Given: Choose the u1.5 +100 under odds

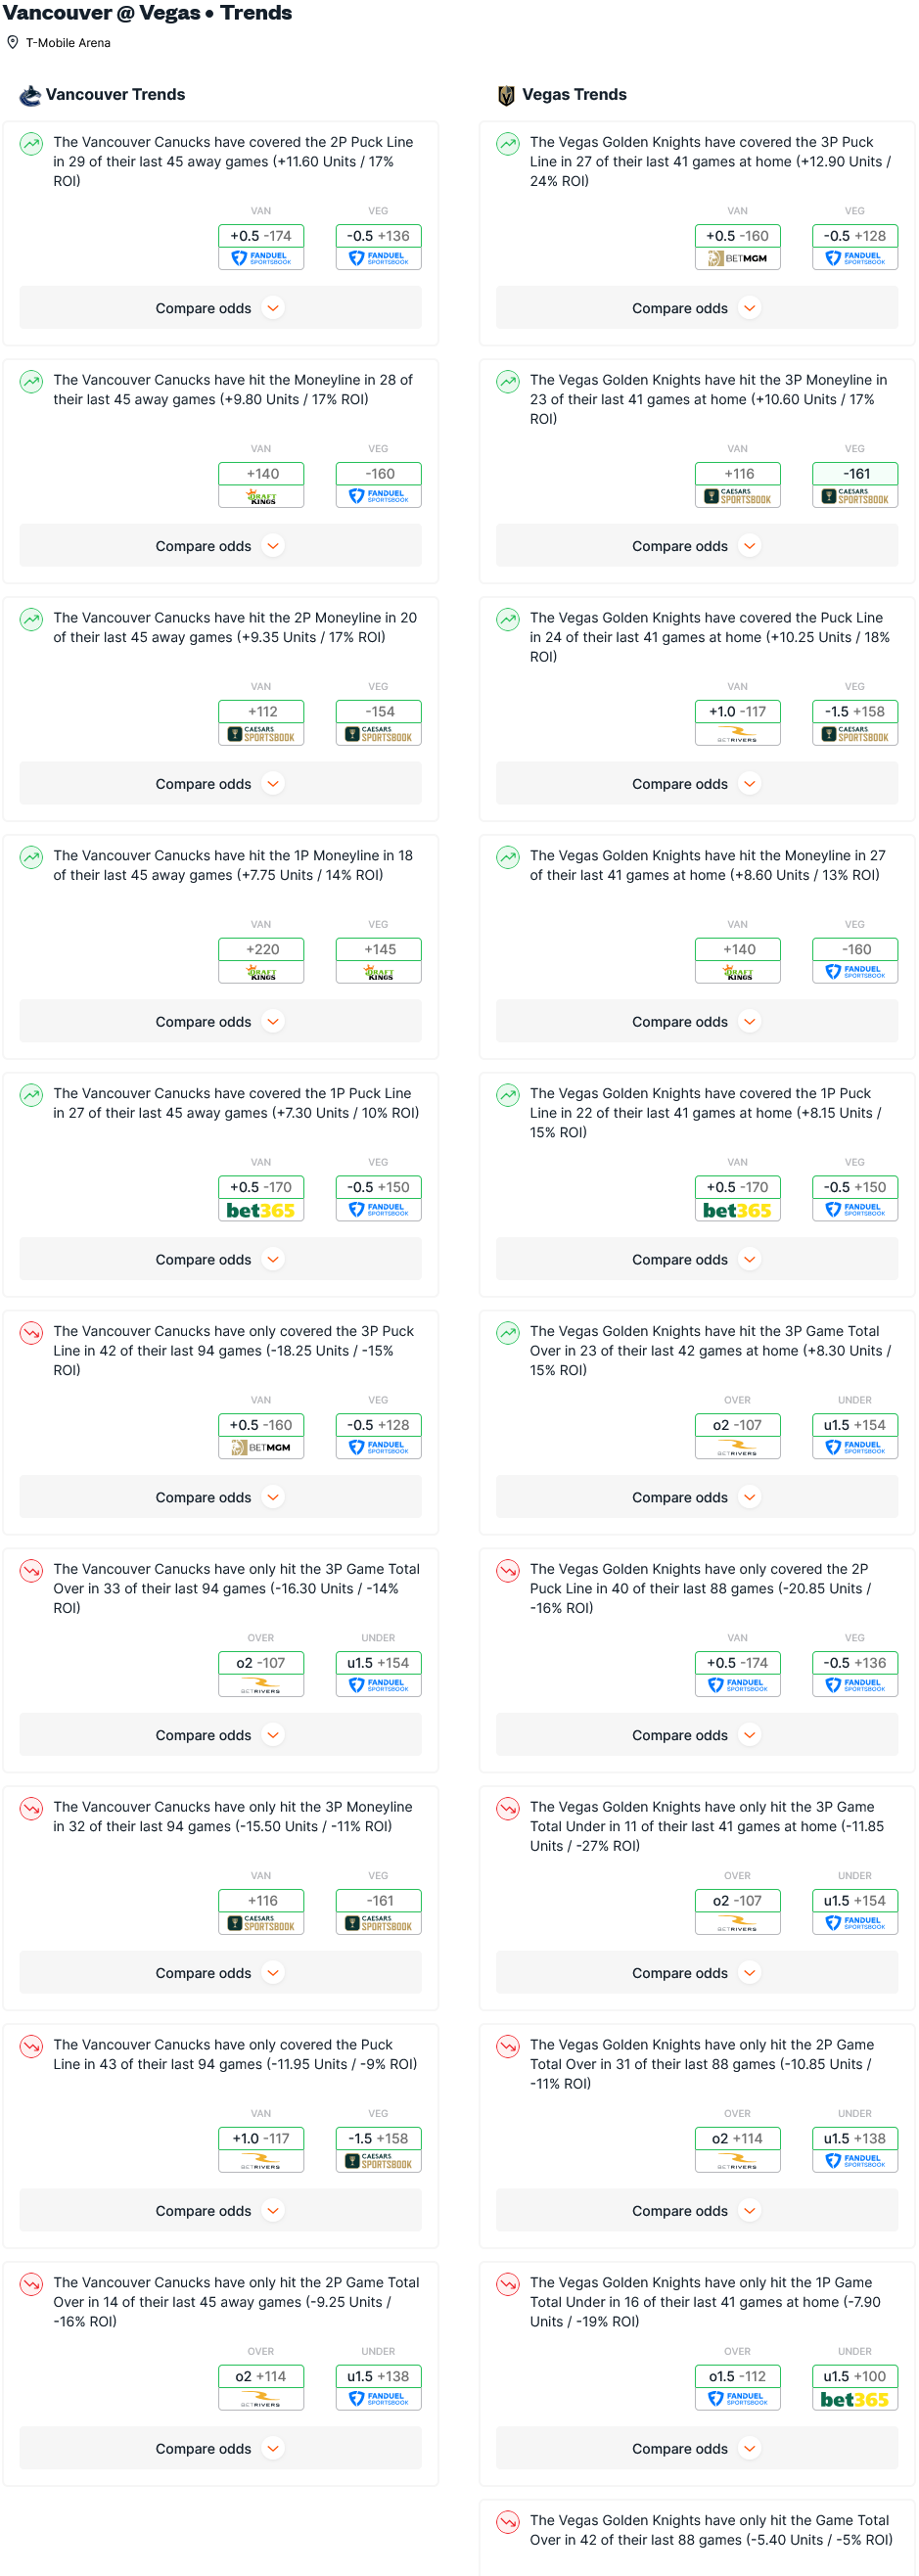Looking at the screenshot, I should click(854, 2376).
